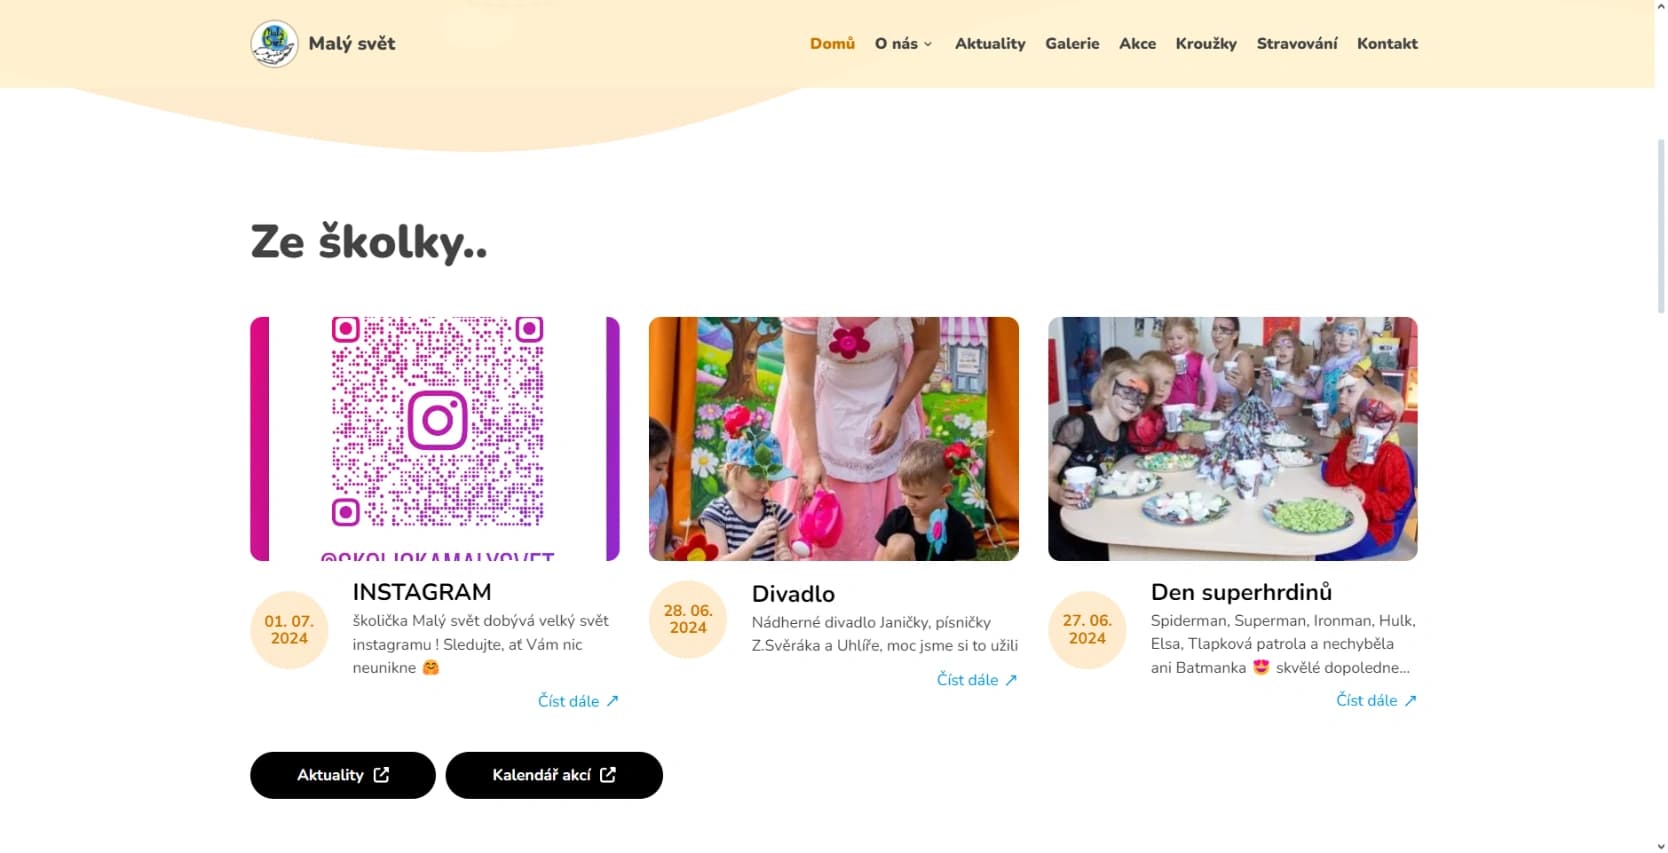Click the Akce navigation item
The image size is (1668, 853).
(x=1137, y=44)
